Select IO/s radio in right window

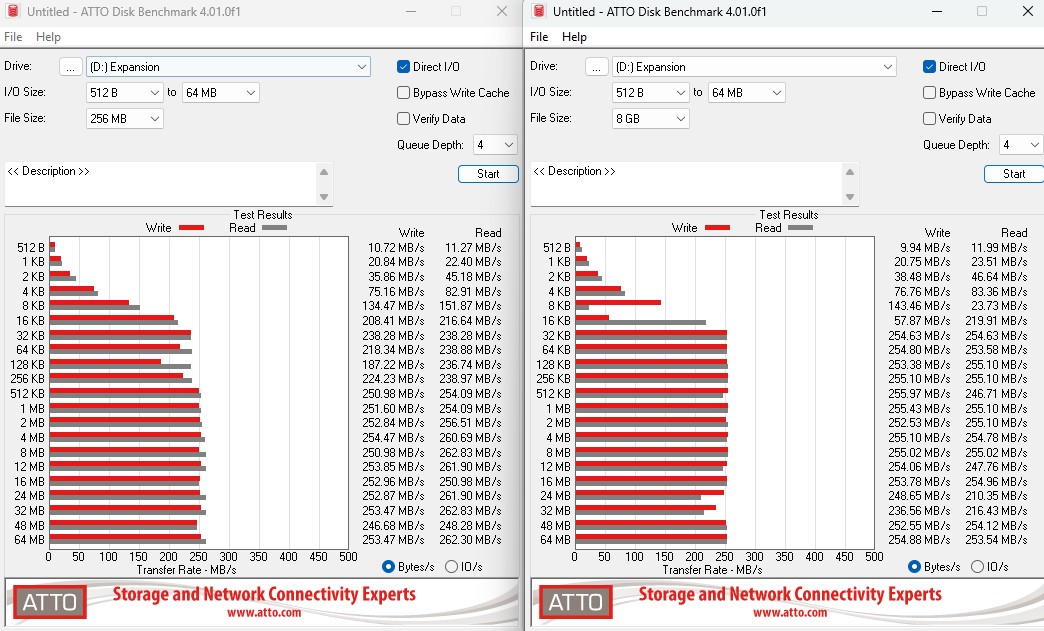click(977, 566)
